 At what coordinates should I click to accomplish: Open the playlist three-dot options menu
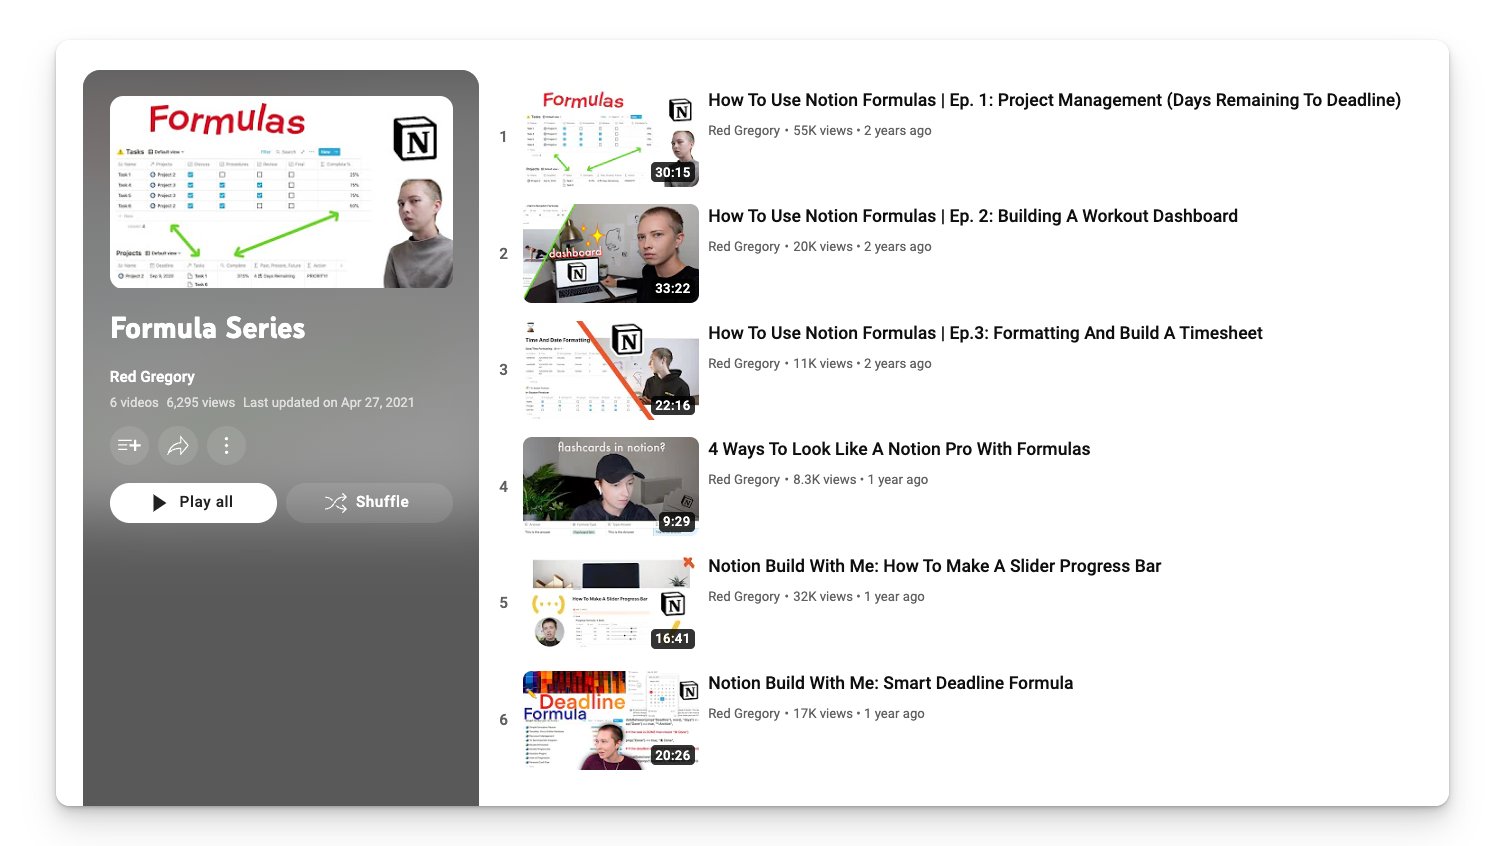(226, 445)
